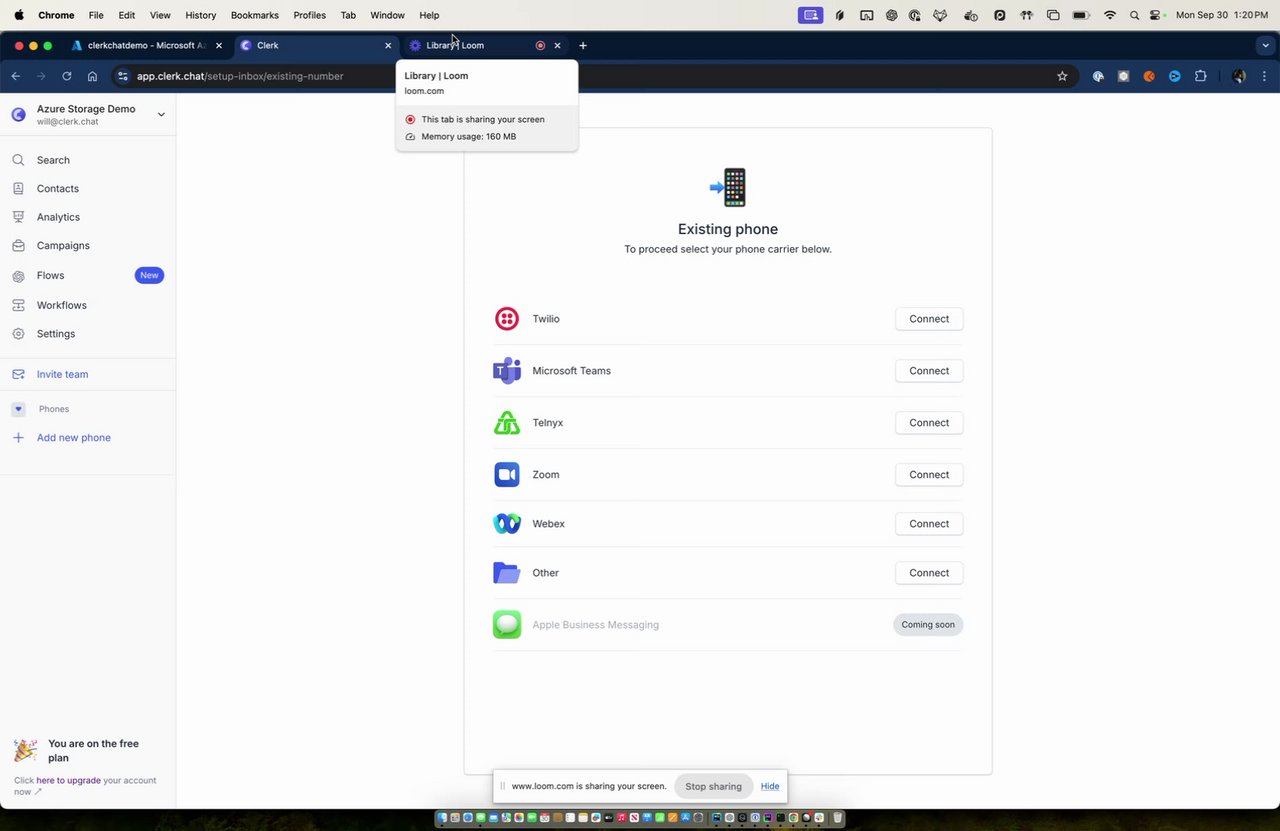The width and height of the screenshot is (1280, 831).
Task: Click Invite team in the sidebar
Action: click(x=62, y=374)
